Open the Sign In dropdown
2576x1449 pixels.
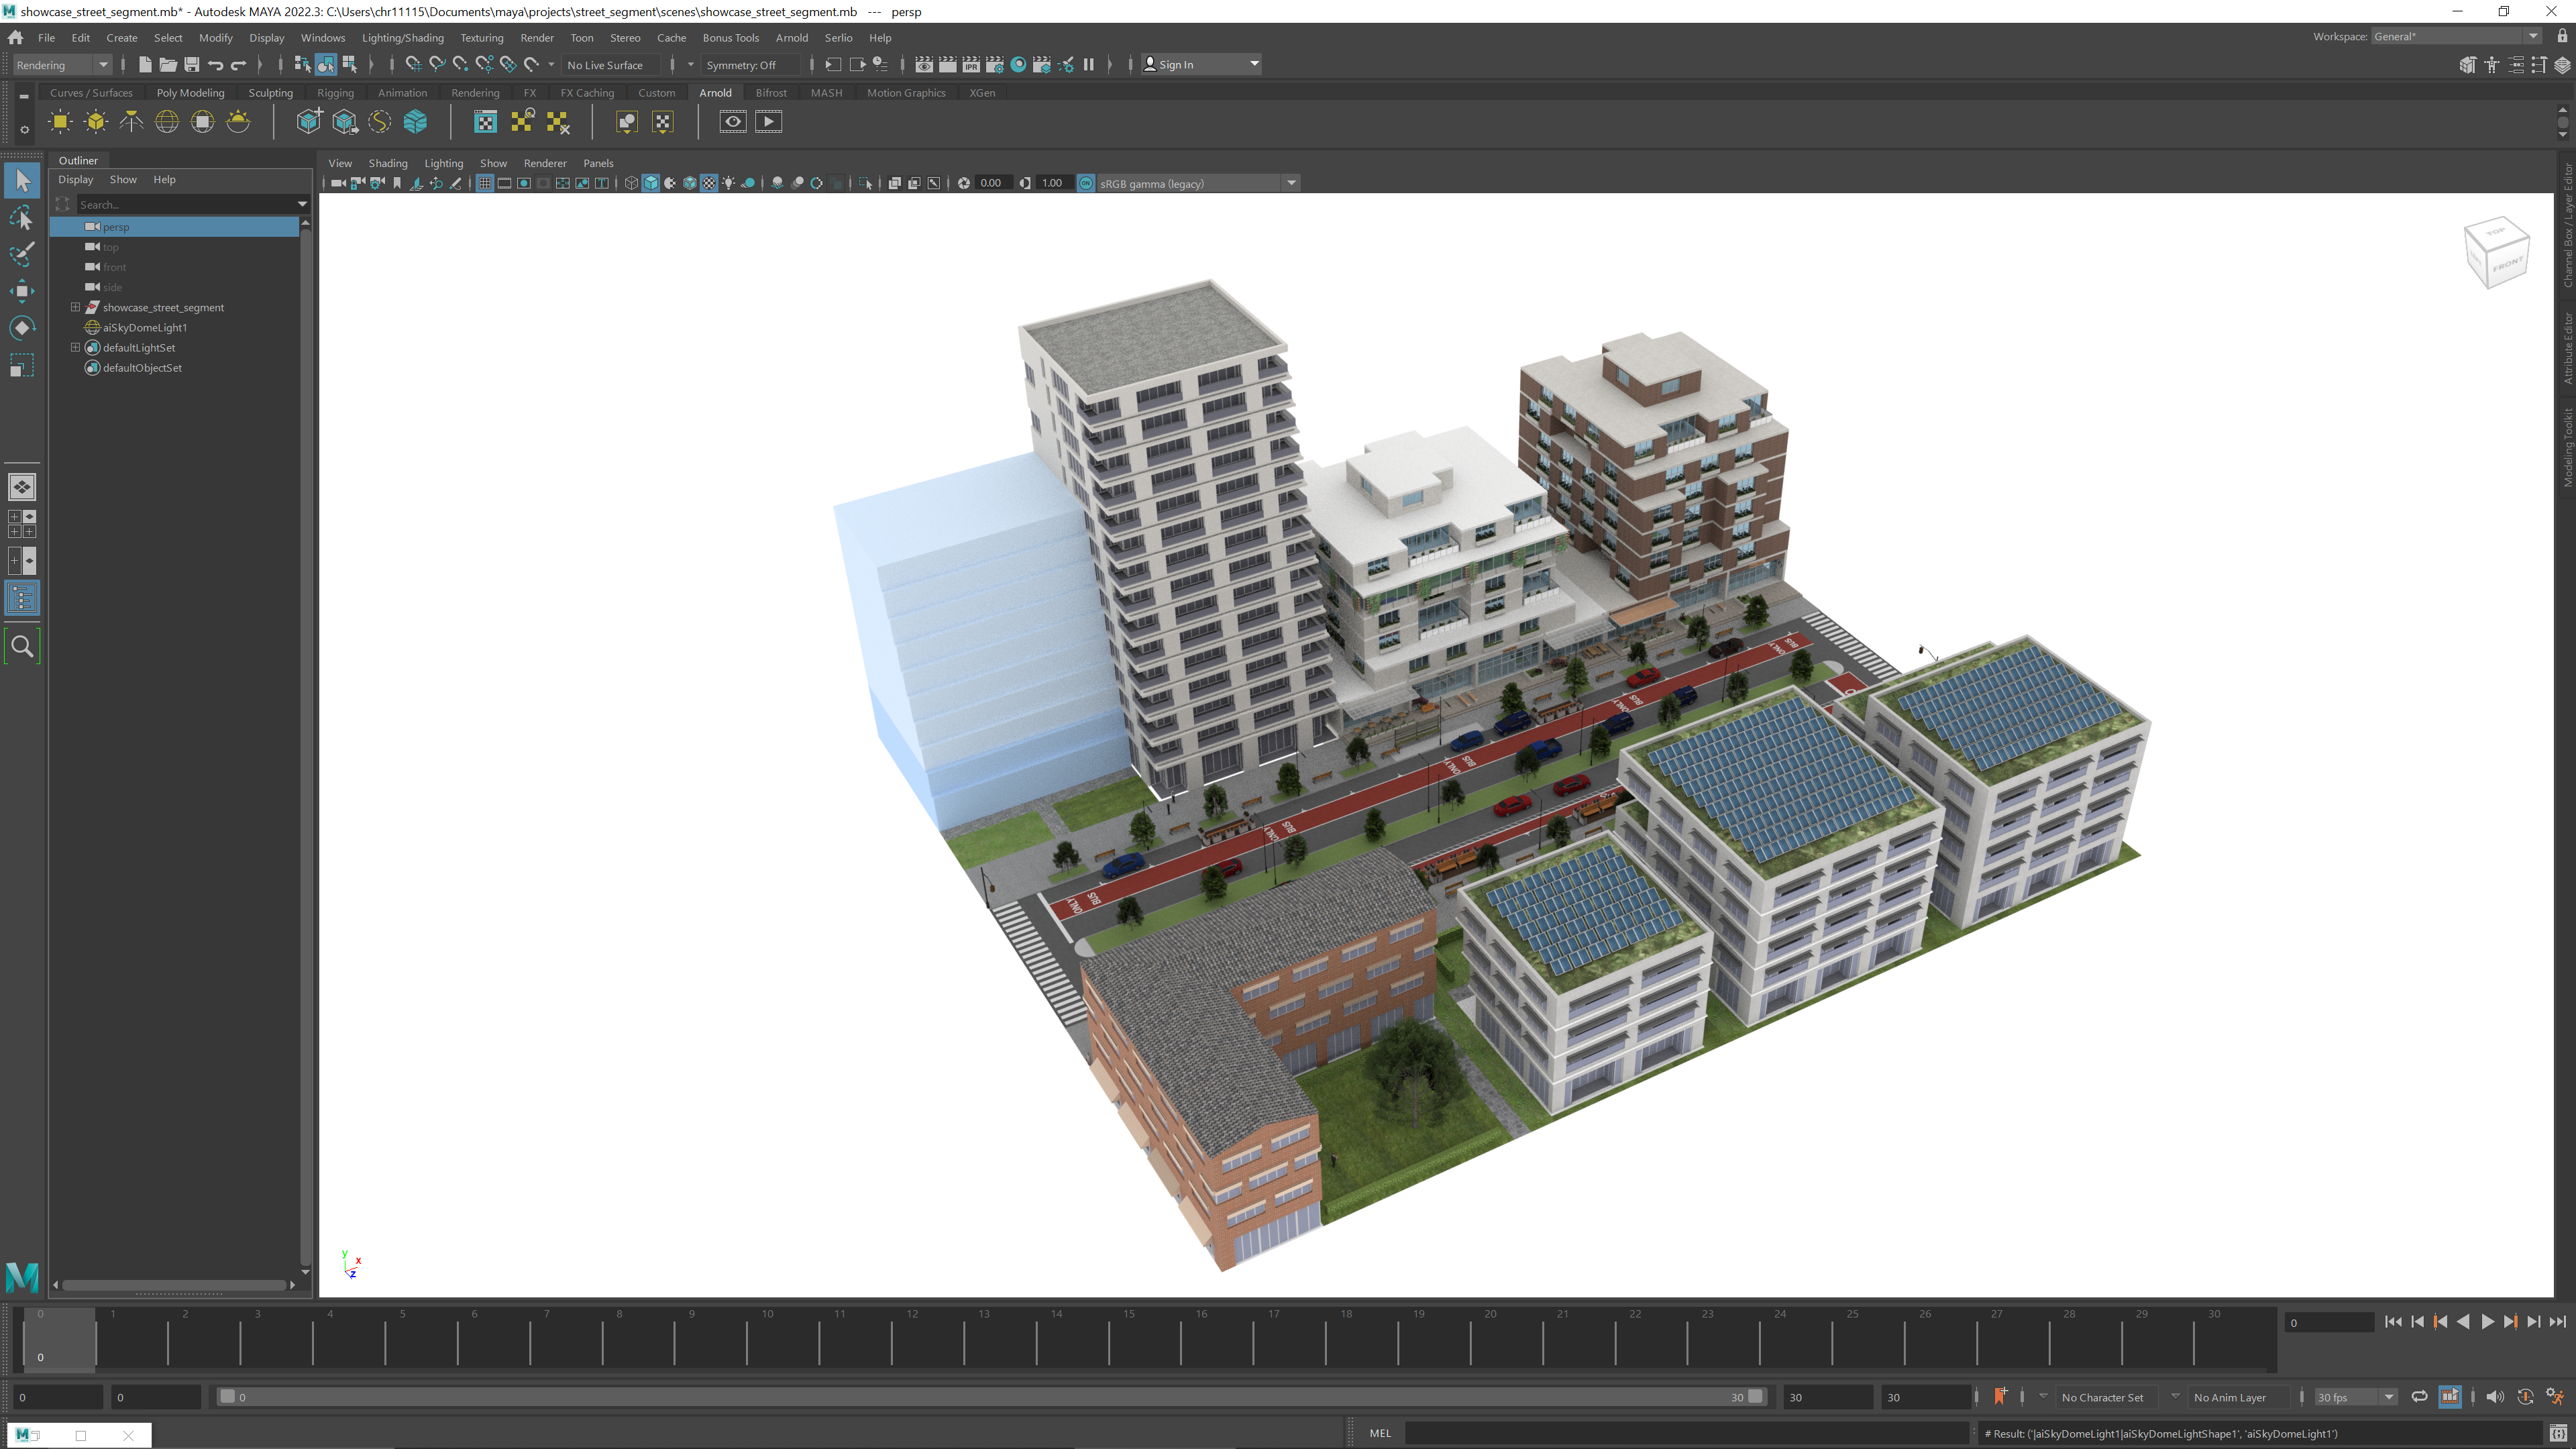click(1201, 65)
